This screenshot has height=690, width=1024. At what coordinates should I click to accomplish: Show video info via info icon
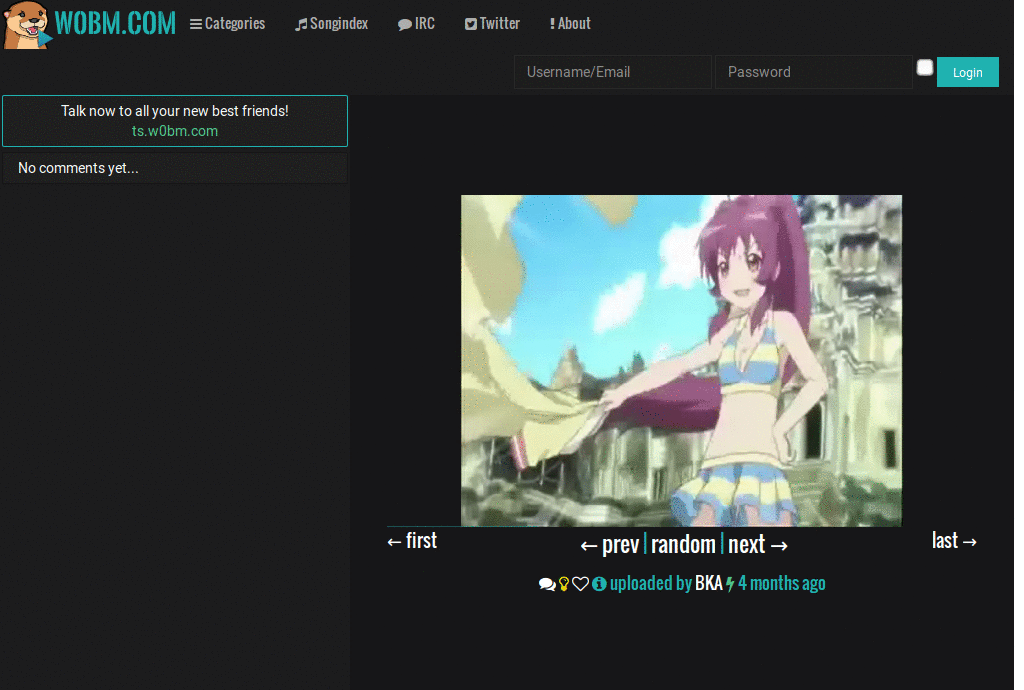point(599,584)
